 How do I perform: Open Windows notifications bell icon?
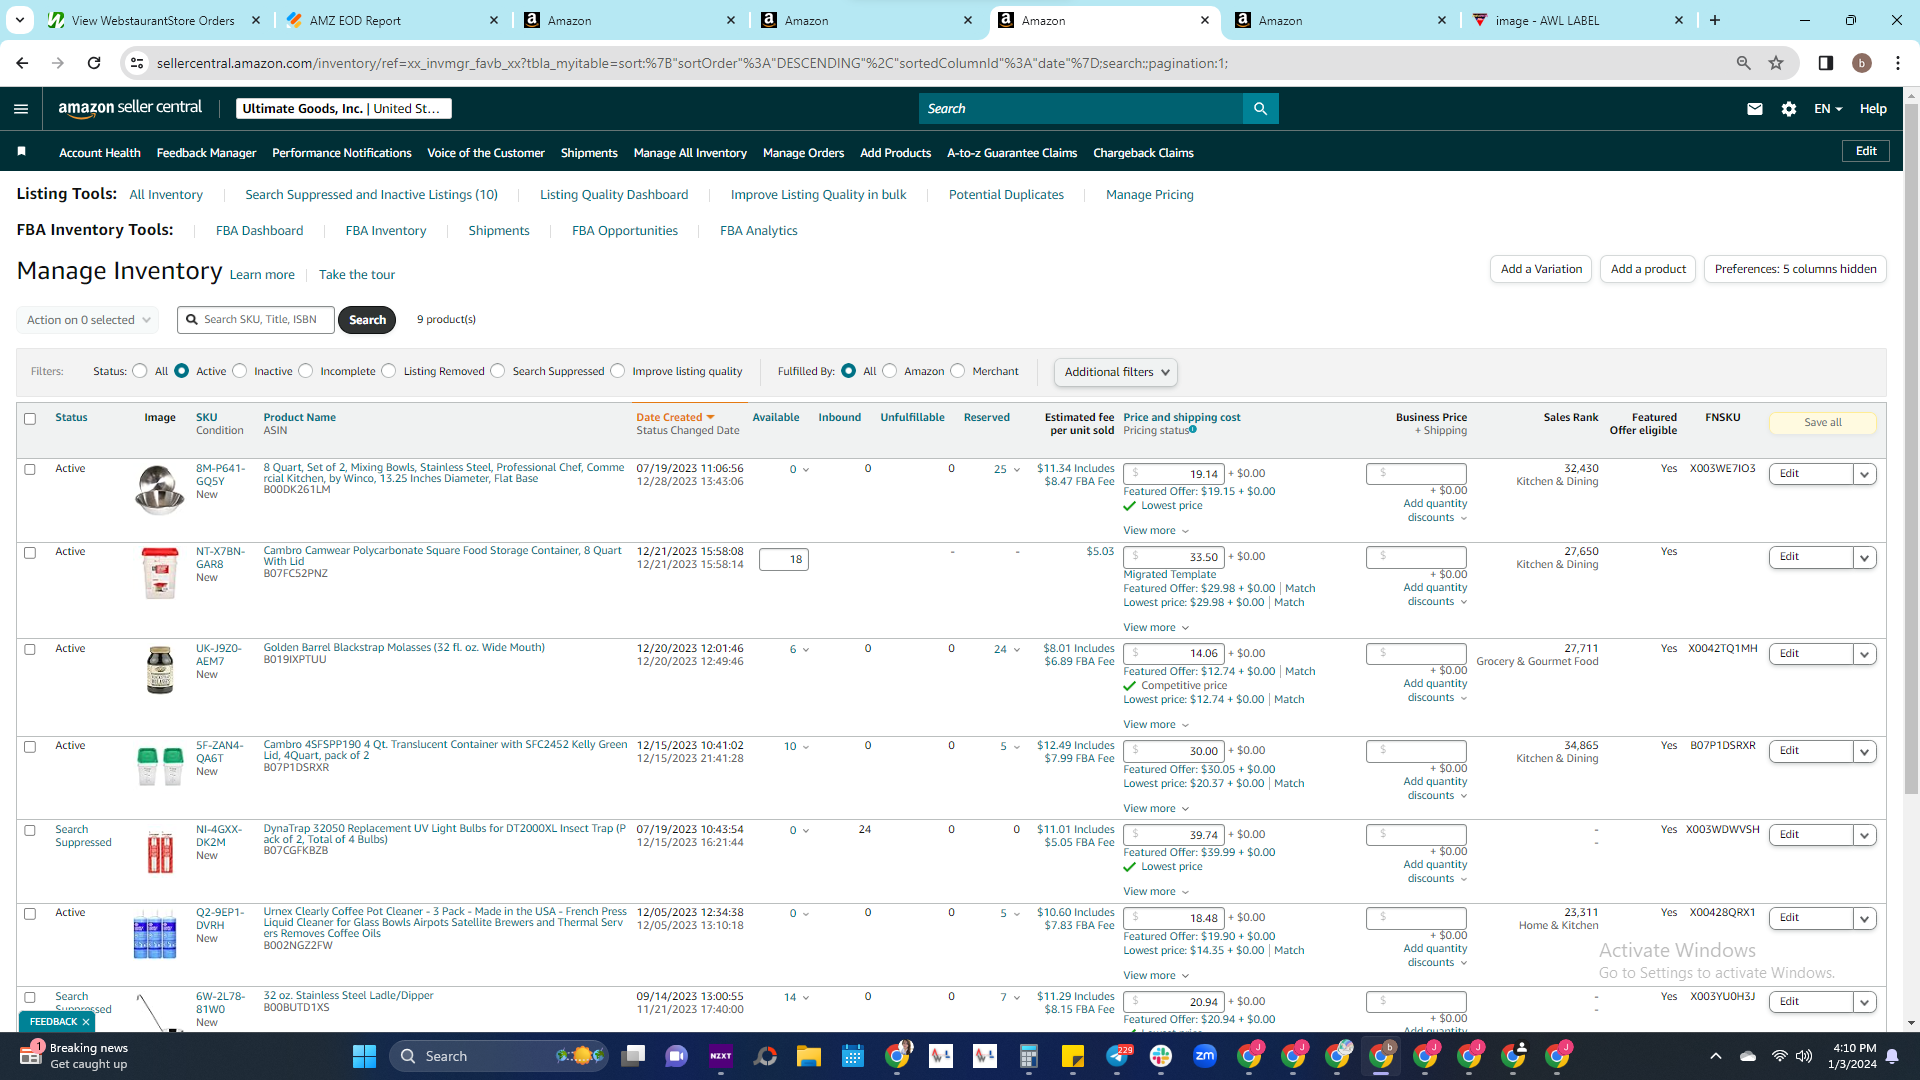1892,1056
